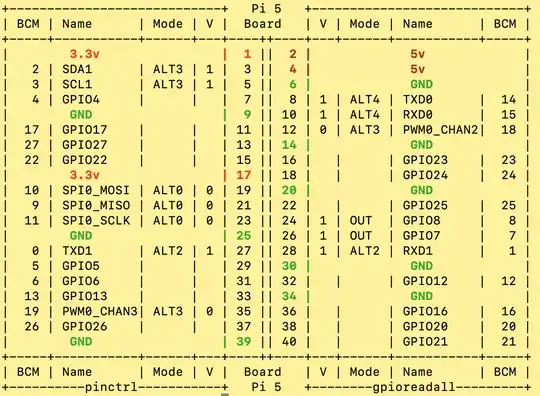
Task: Select the SCL1 pin name
Action: pos(77,84)
